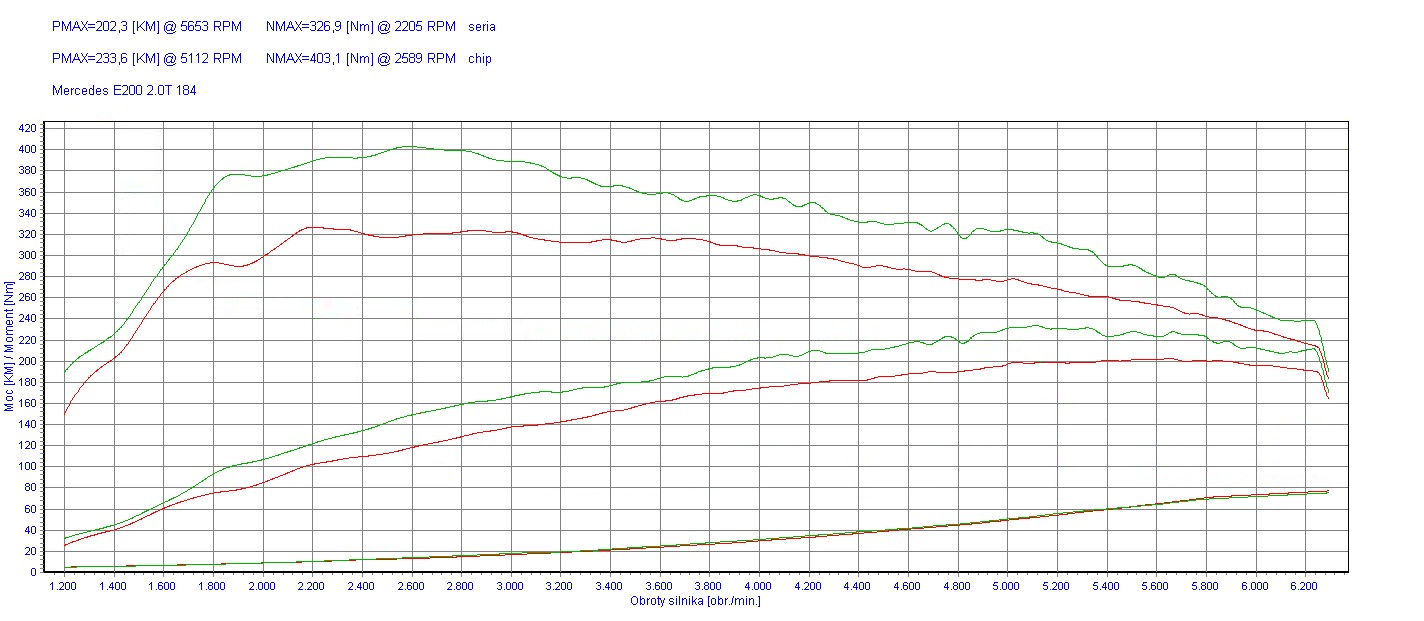This screenshot has height=621, width=1424.
Task: Click the 'Mercedes E200 2.0T 184' title
Action: (124, 91)
